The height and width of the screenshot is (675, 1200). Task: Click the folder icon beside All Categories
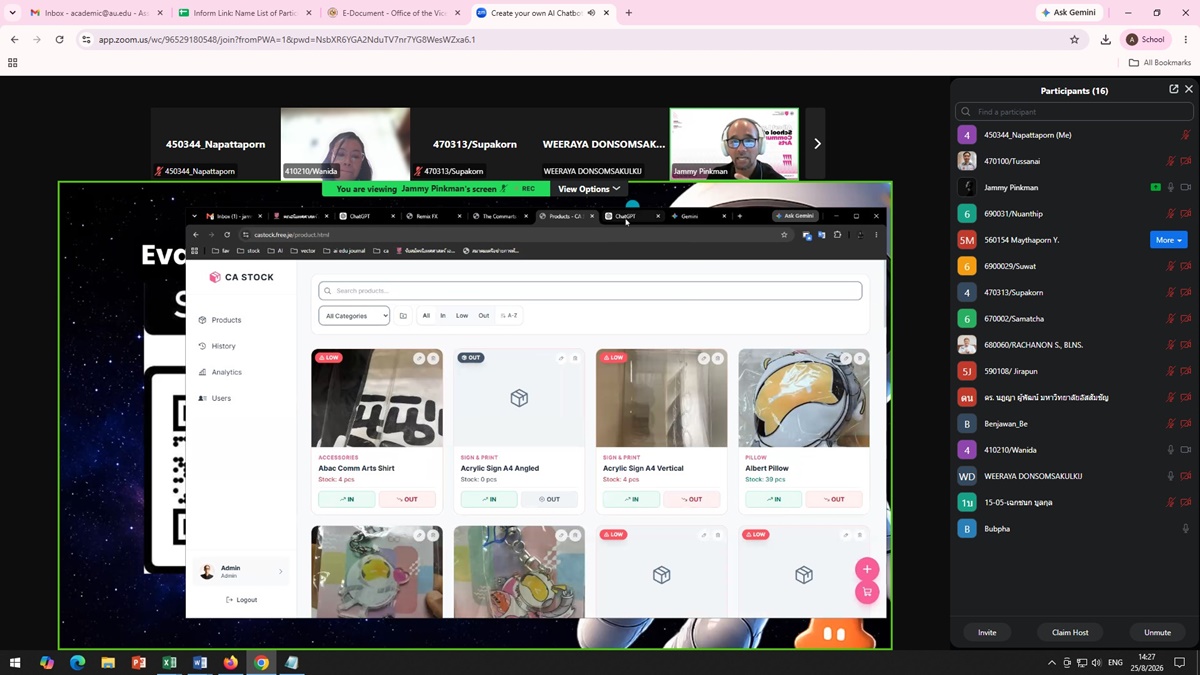point(403,316)
